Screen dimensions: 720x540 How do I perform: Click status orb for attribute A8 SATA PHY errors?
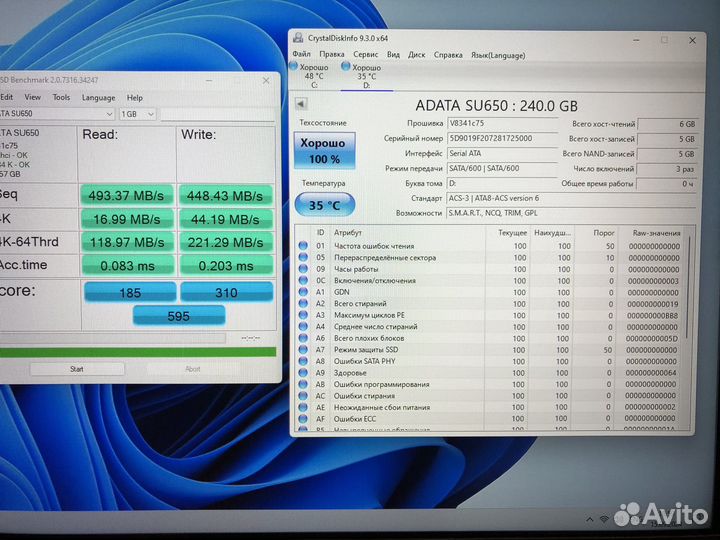[303, 361]
